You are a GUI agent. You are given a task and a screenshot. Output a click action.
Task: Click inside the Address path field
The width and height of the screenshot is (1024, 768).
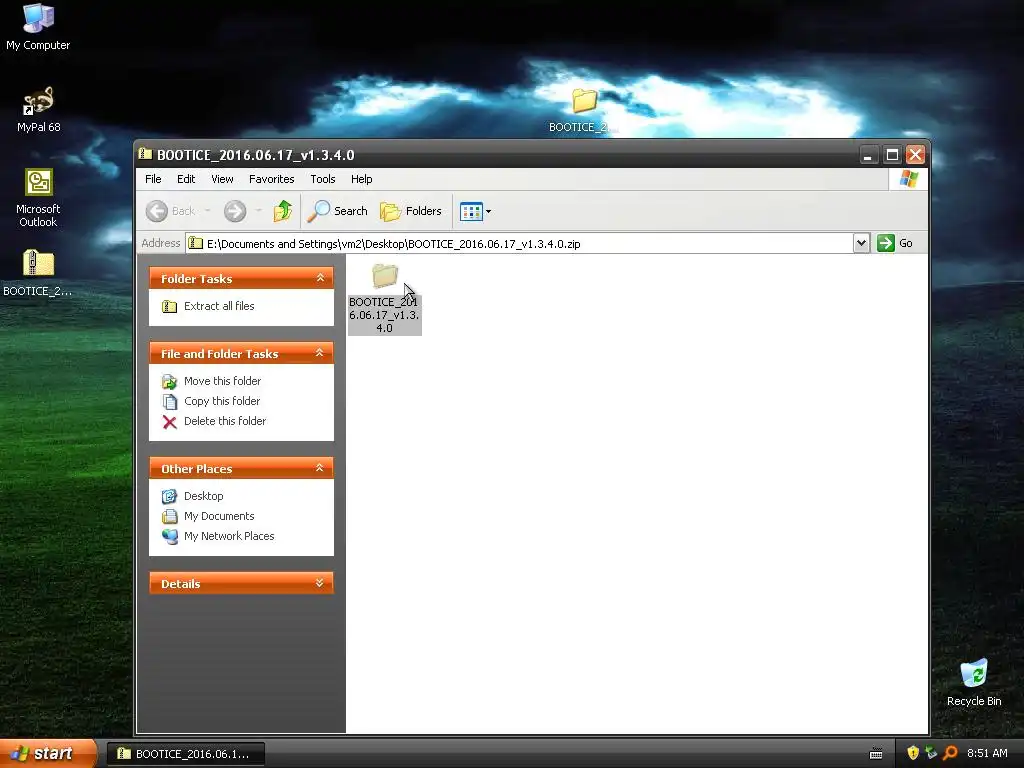(519, 244)
